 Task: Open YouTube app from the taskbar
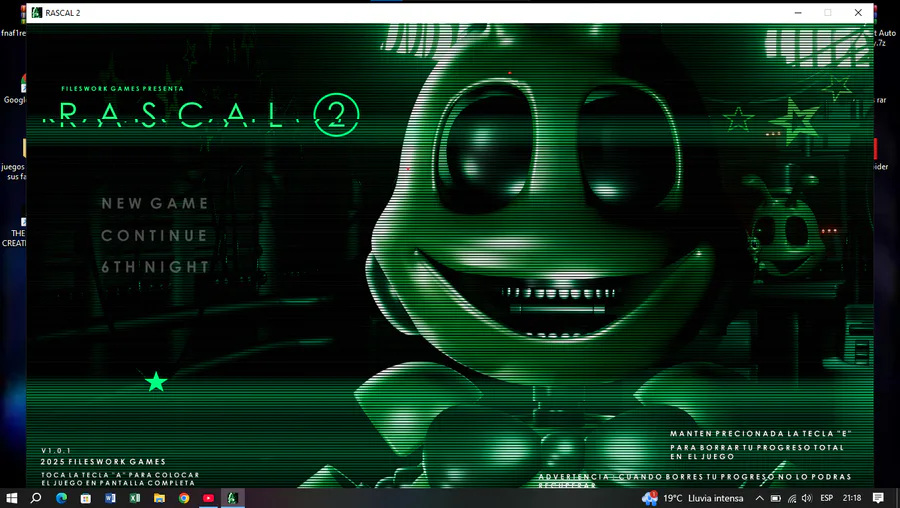pyautogui.click(x=208, y=498)
